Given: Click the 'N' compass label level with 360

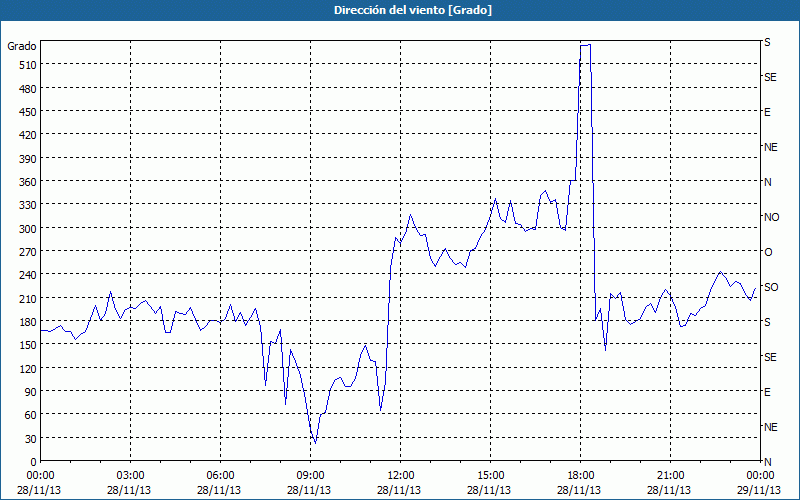Looking at the screenshot, I should [768, 182].
